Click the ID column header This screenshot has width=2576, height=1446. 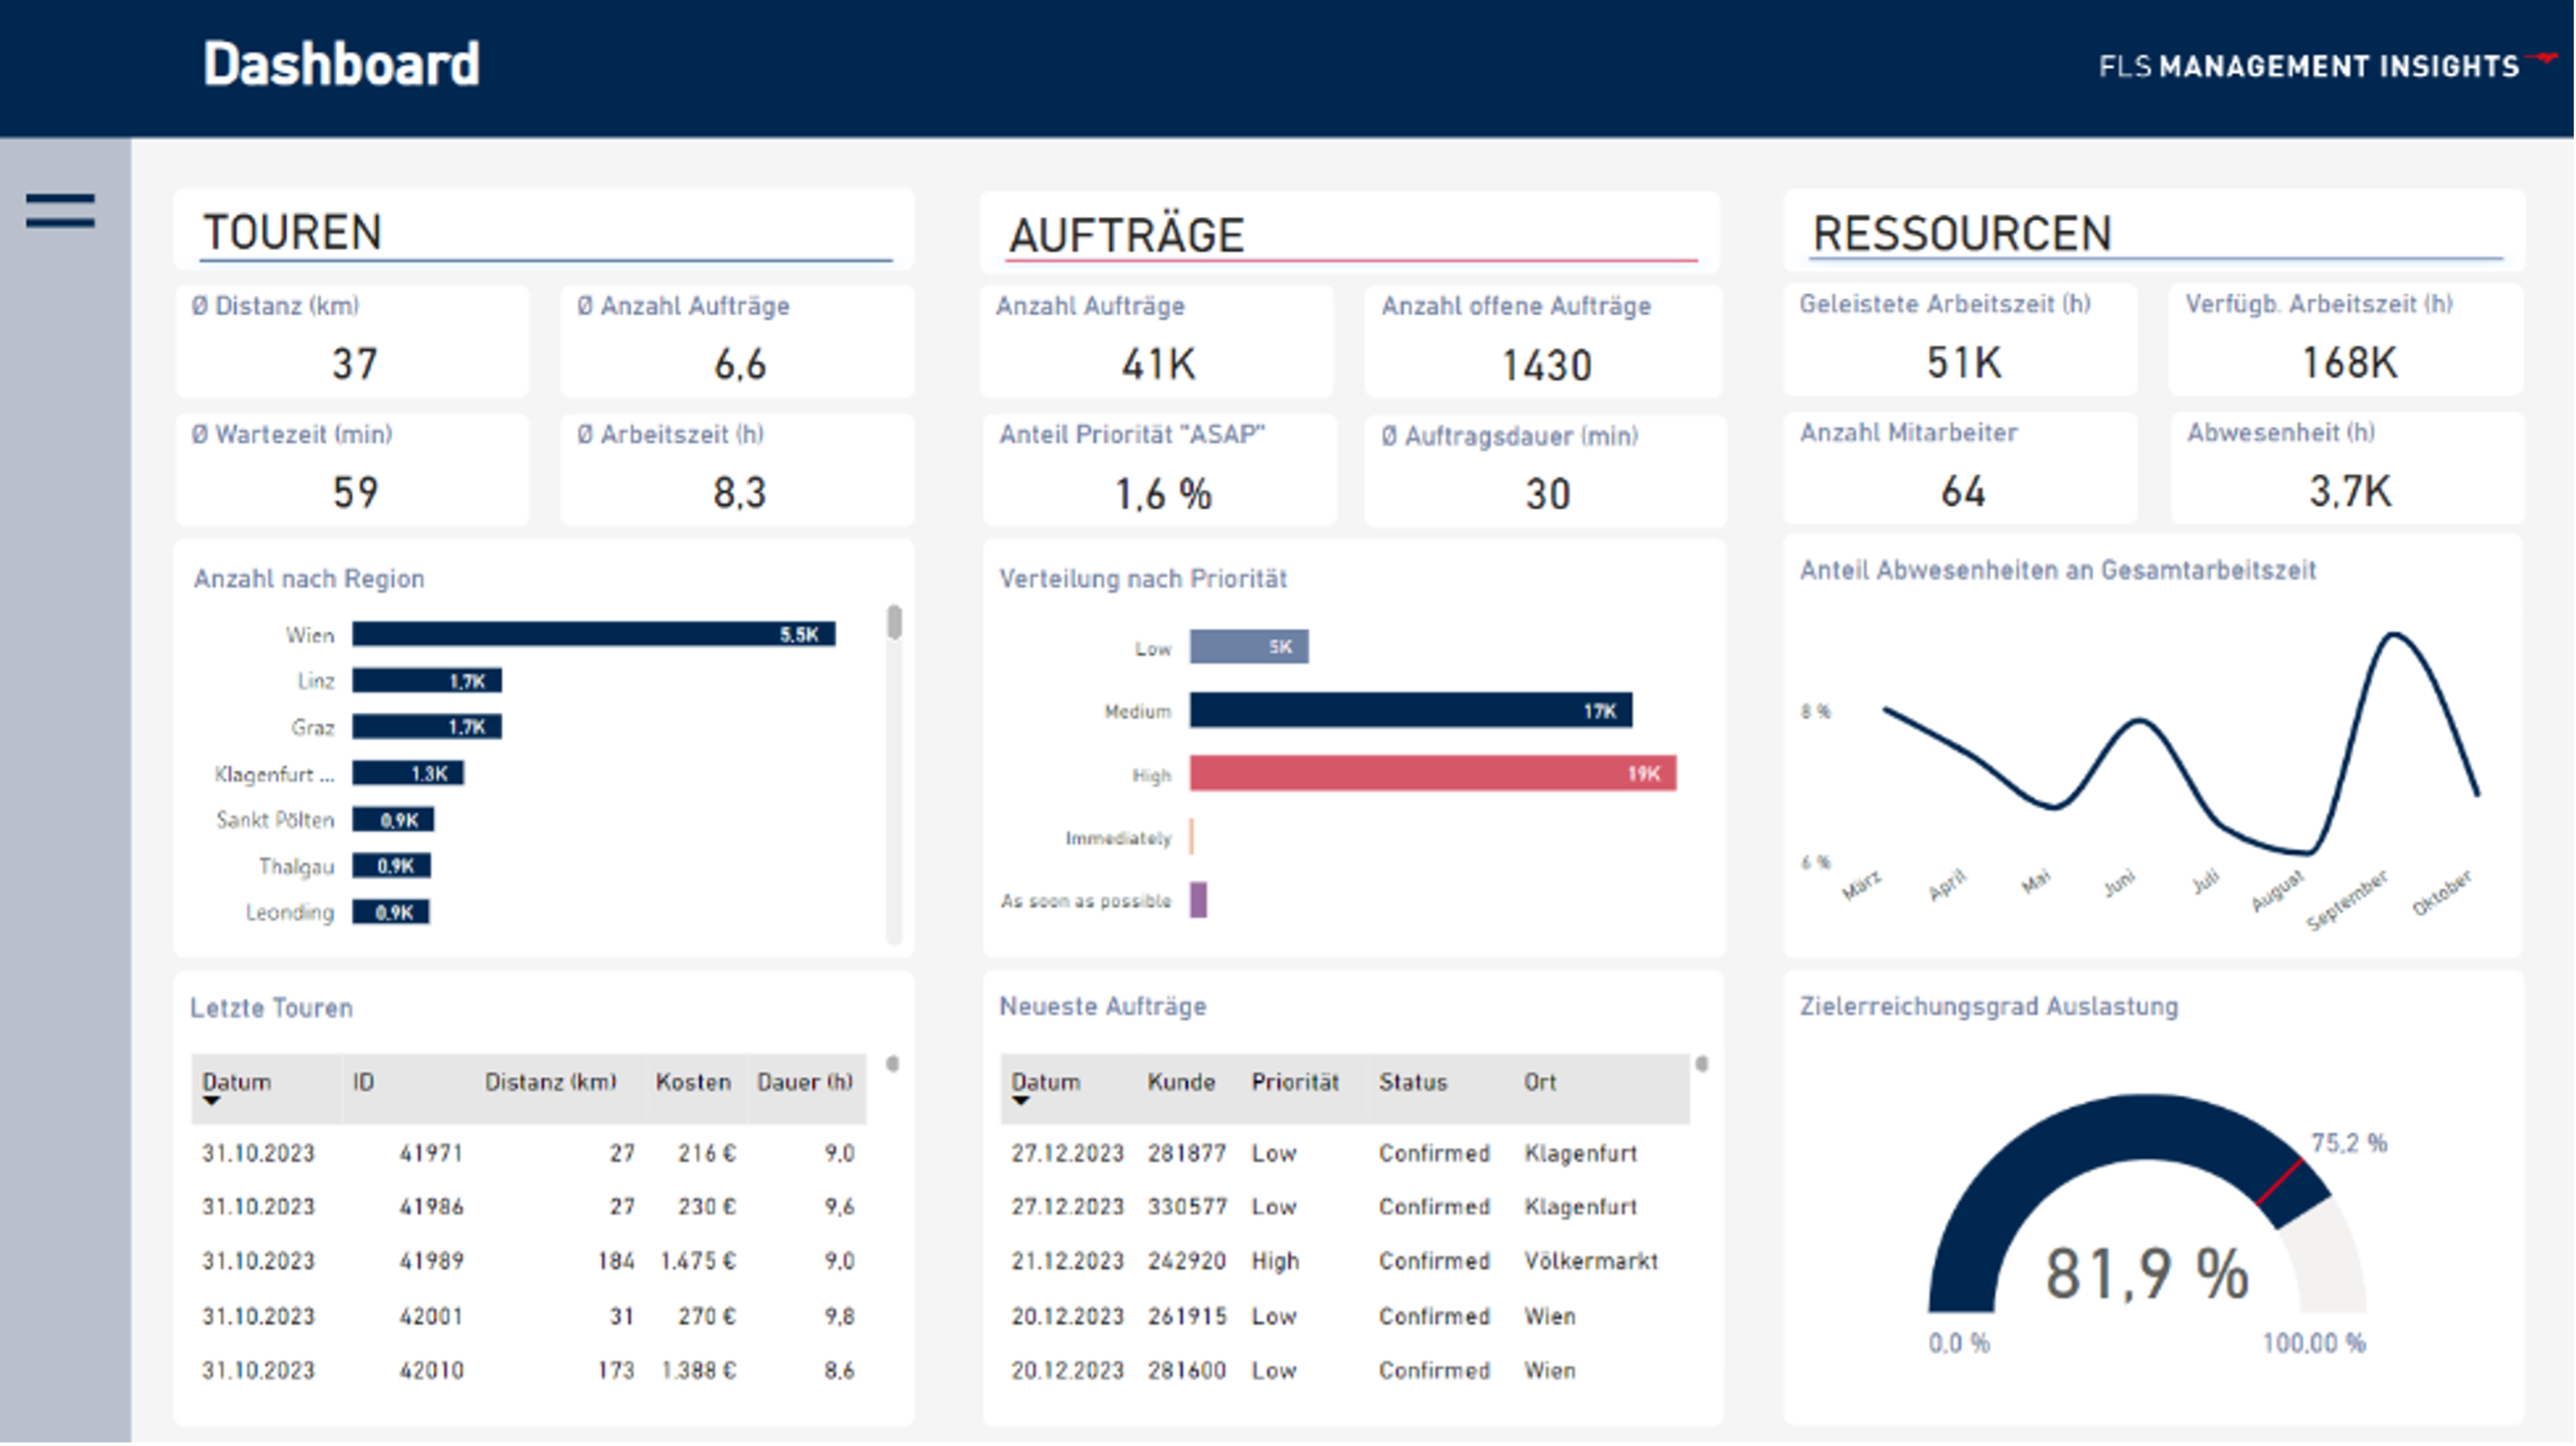coord(363,1082)
